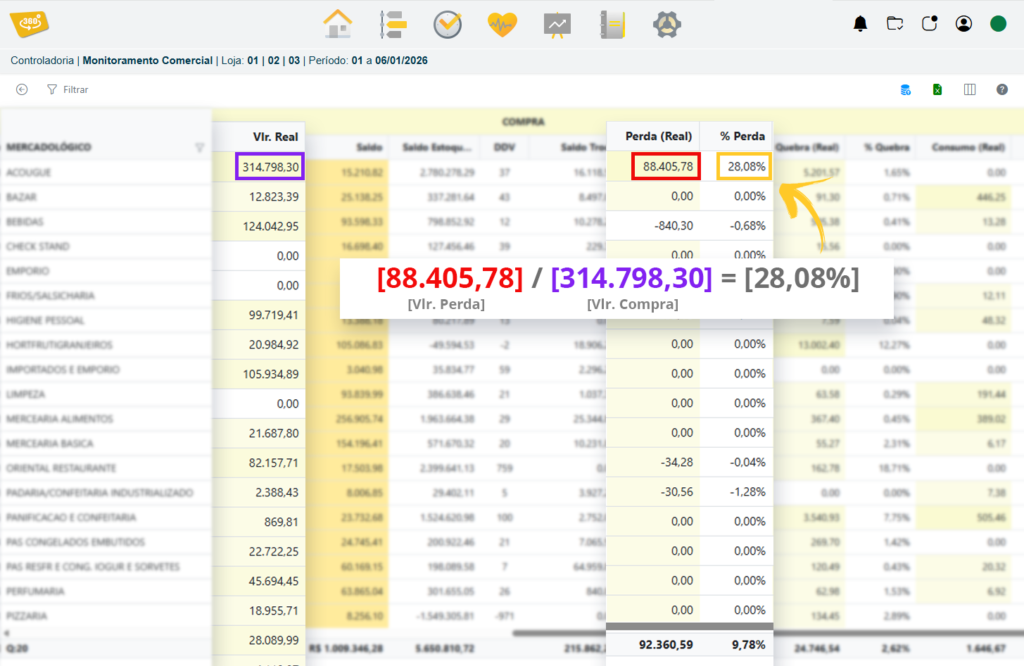Click the blue database icon

[906, 90]
